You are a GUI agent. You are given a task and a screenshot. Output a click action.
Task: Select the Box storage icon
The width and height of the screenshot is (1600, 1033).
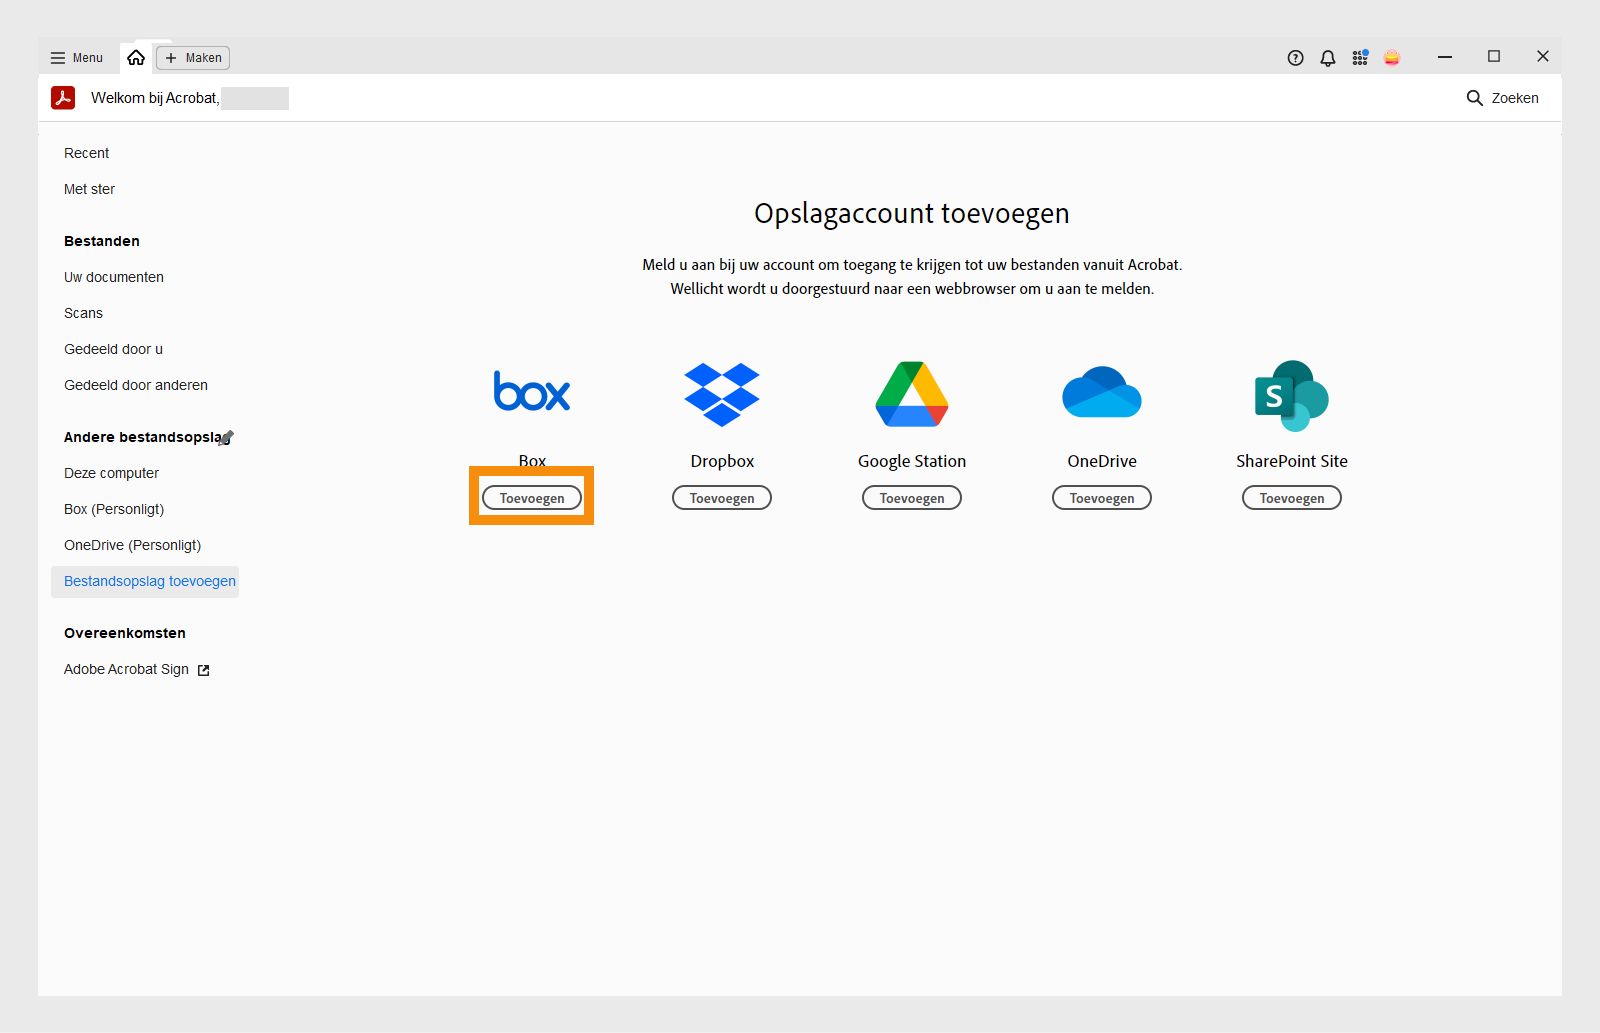[532, 392]
